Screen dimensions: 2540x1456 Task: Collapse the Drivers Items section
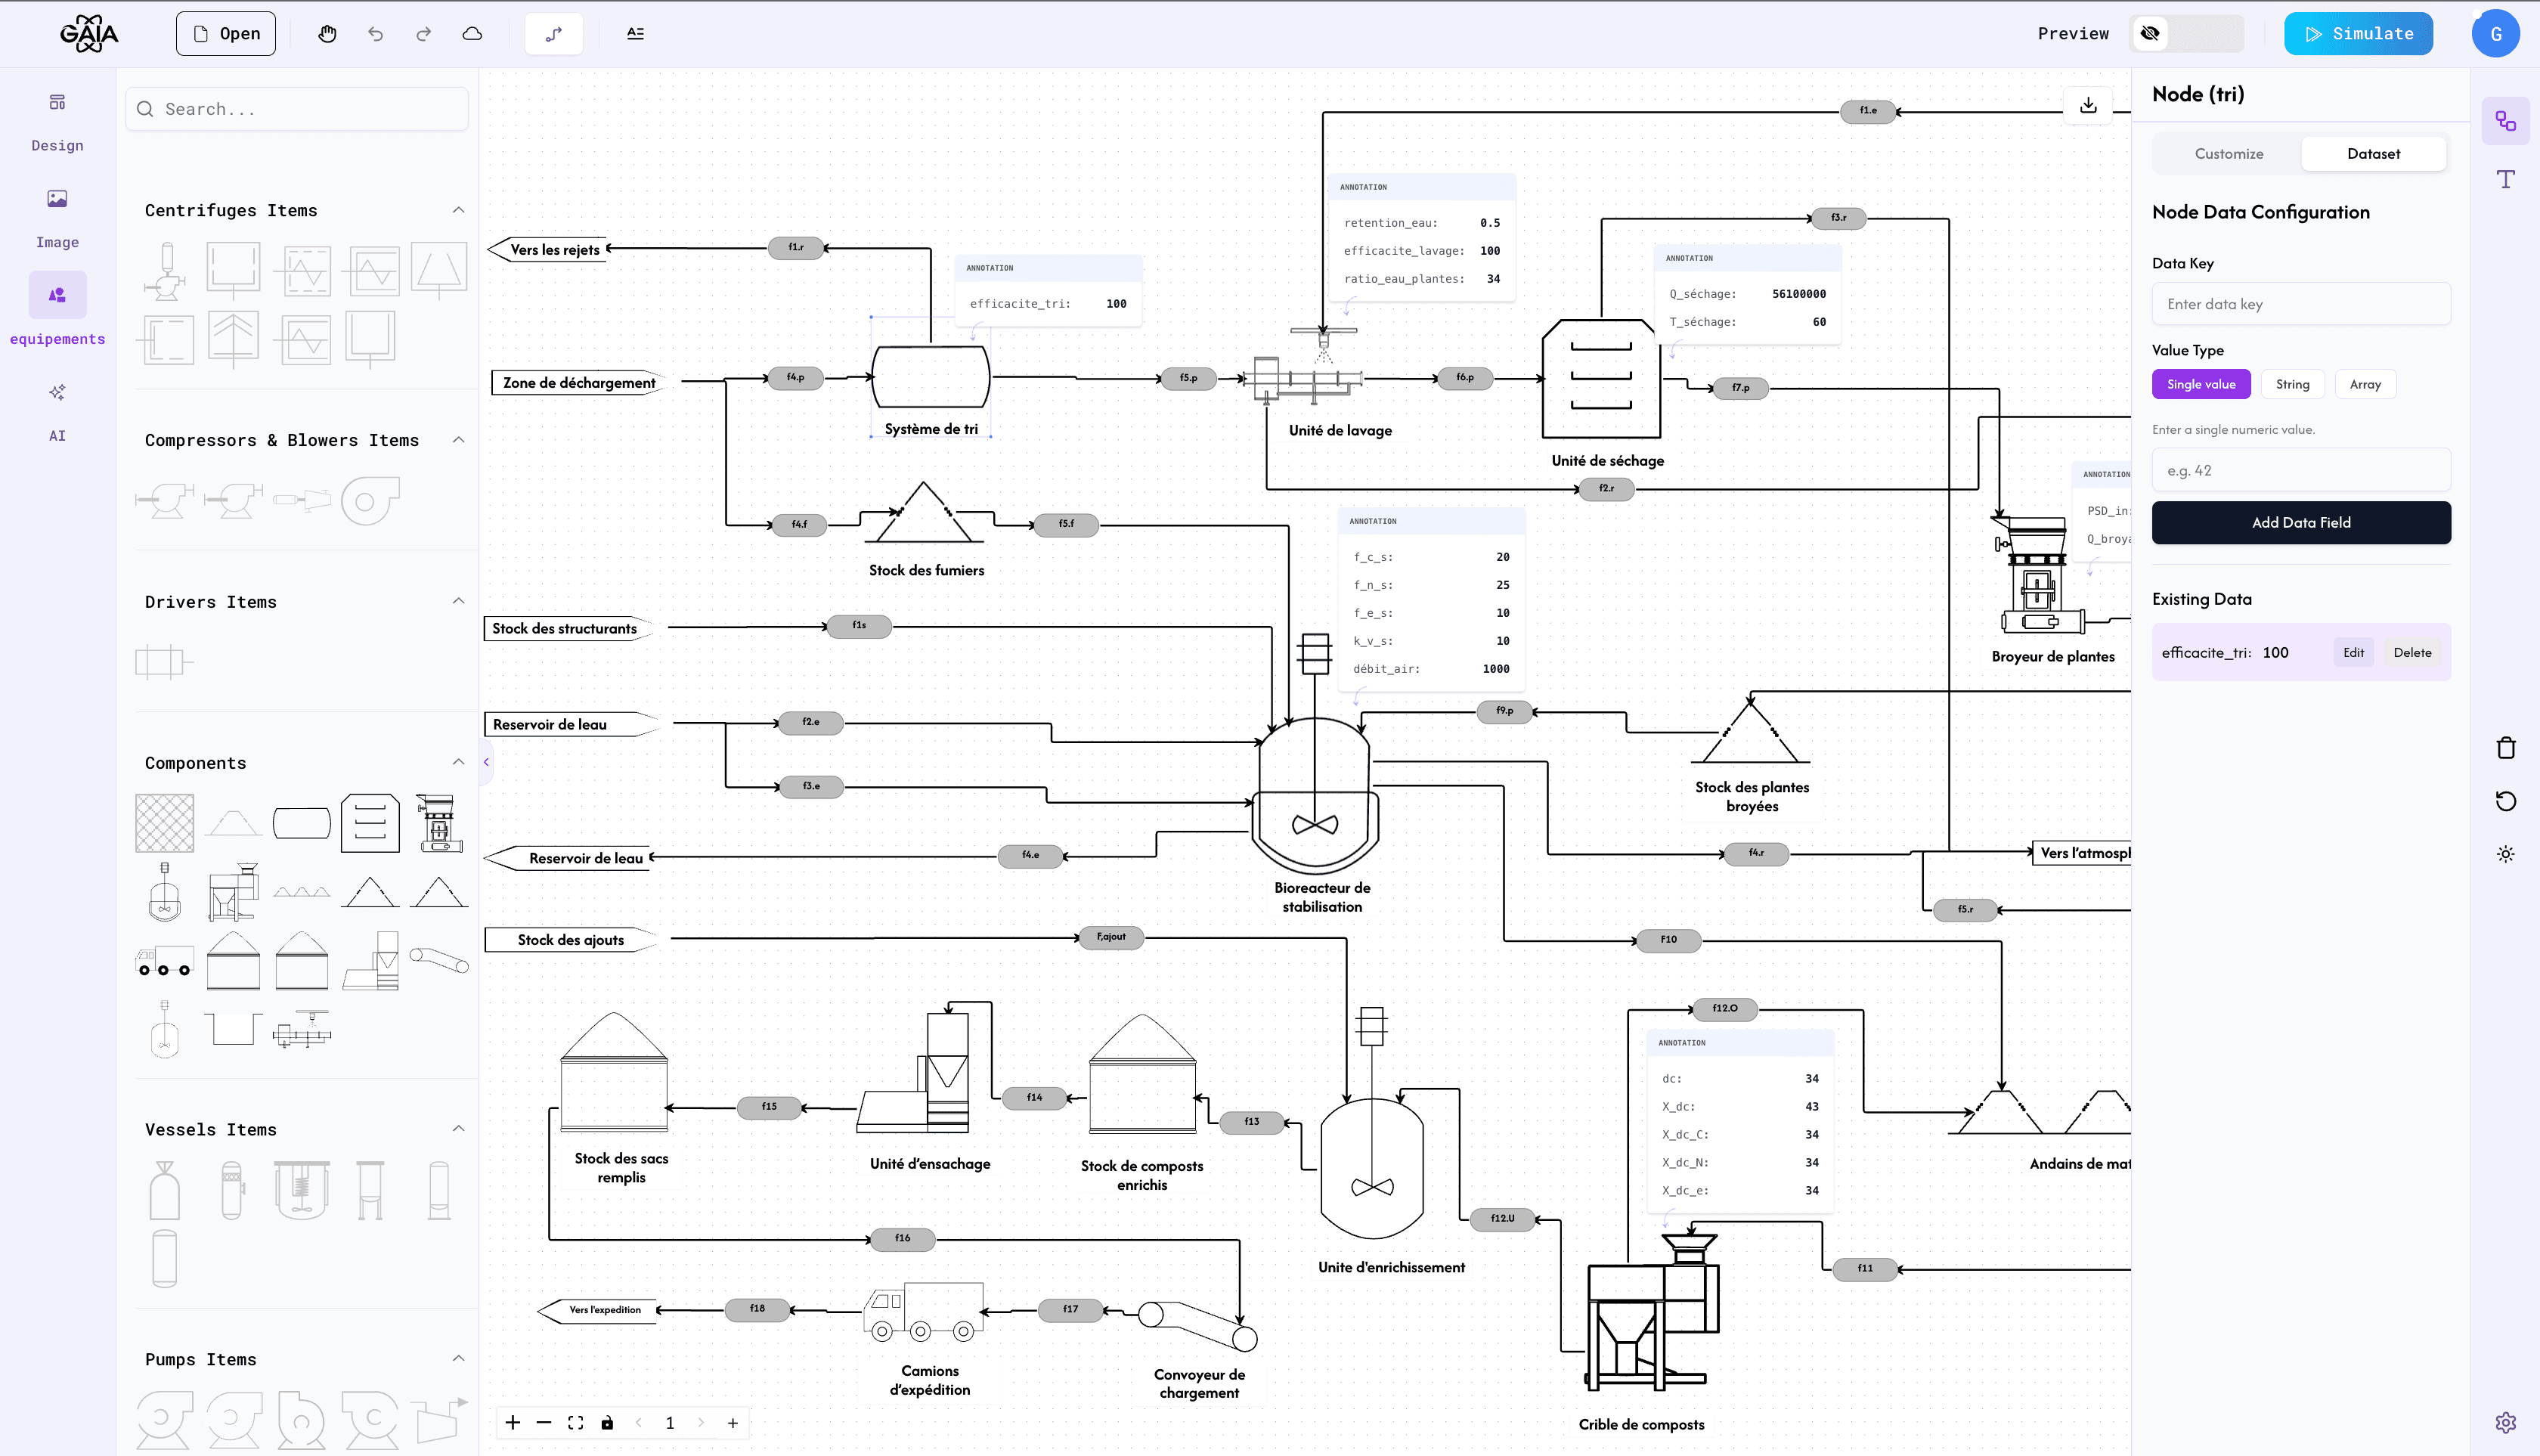pyautogui.click(x=458, y=601)
